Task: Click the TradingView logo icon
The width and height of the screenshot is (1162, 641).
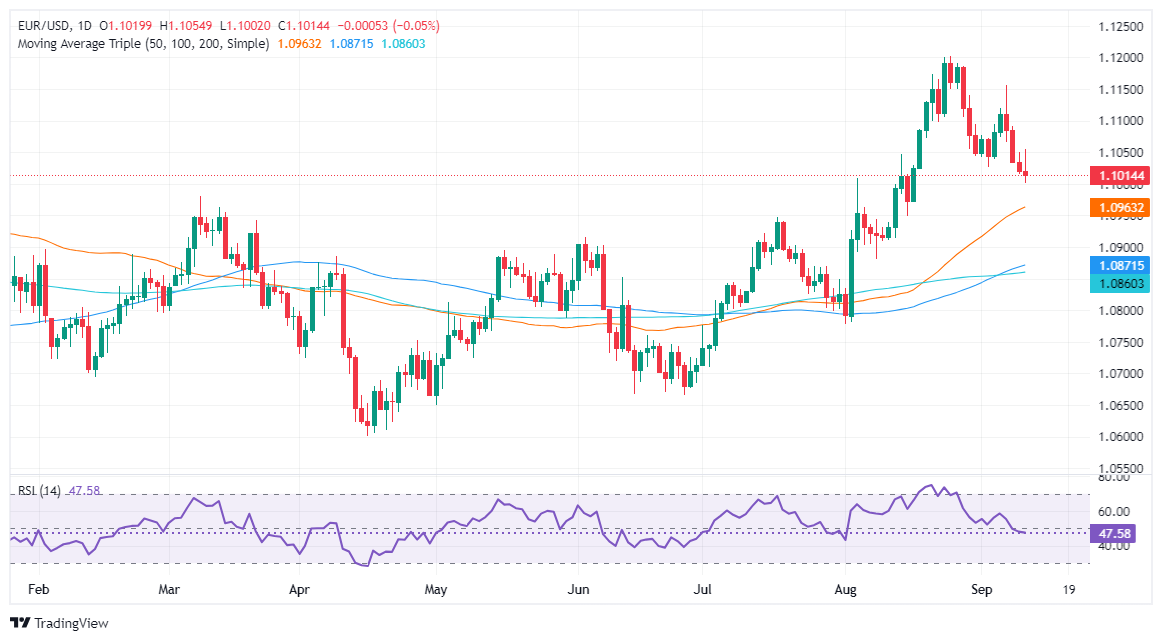Action: tap(20, 623)
